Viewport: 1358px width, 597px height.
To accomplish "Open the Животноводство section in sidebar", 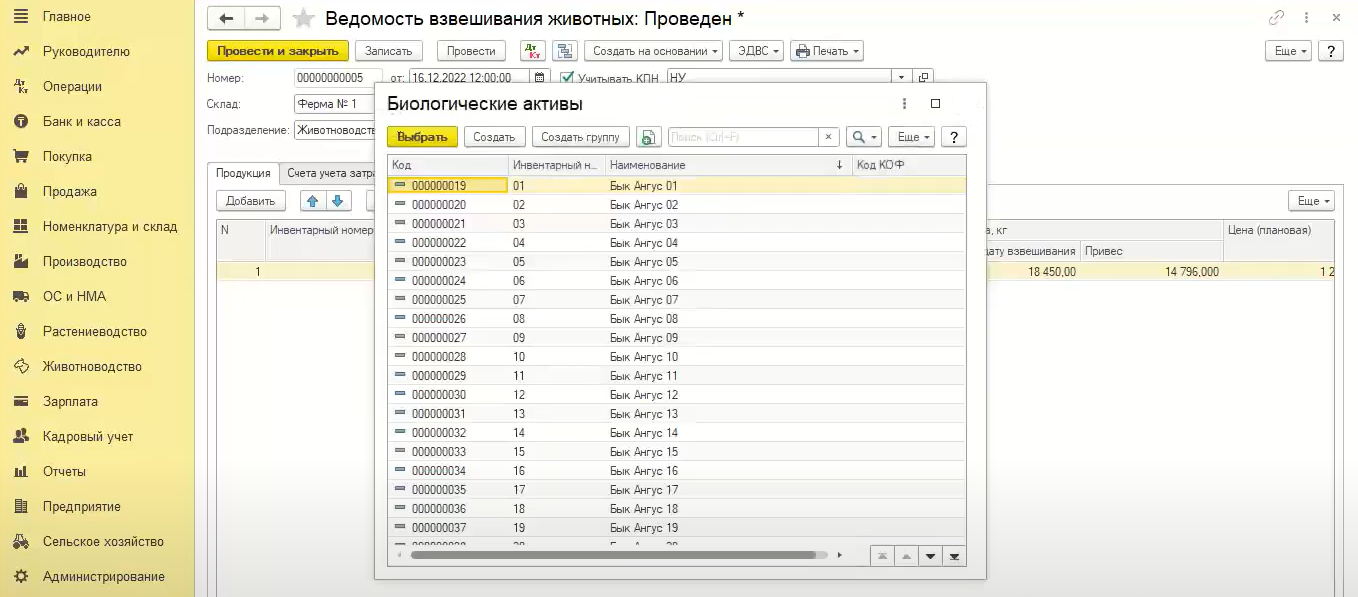I will click(x=92, y=366).
